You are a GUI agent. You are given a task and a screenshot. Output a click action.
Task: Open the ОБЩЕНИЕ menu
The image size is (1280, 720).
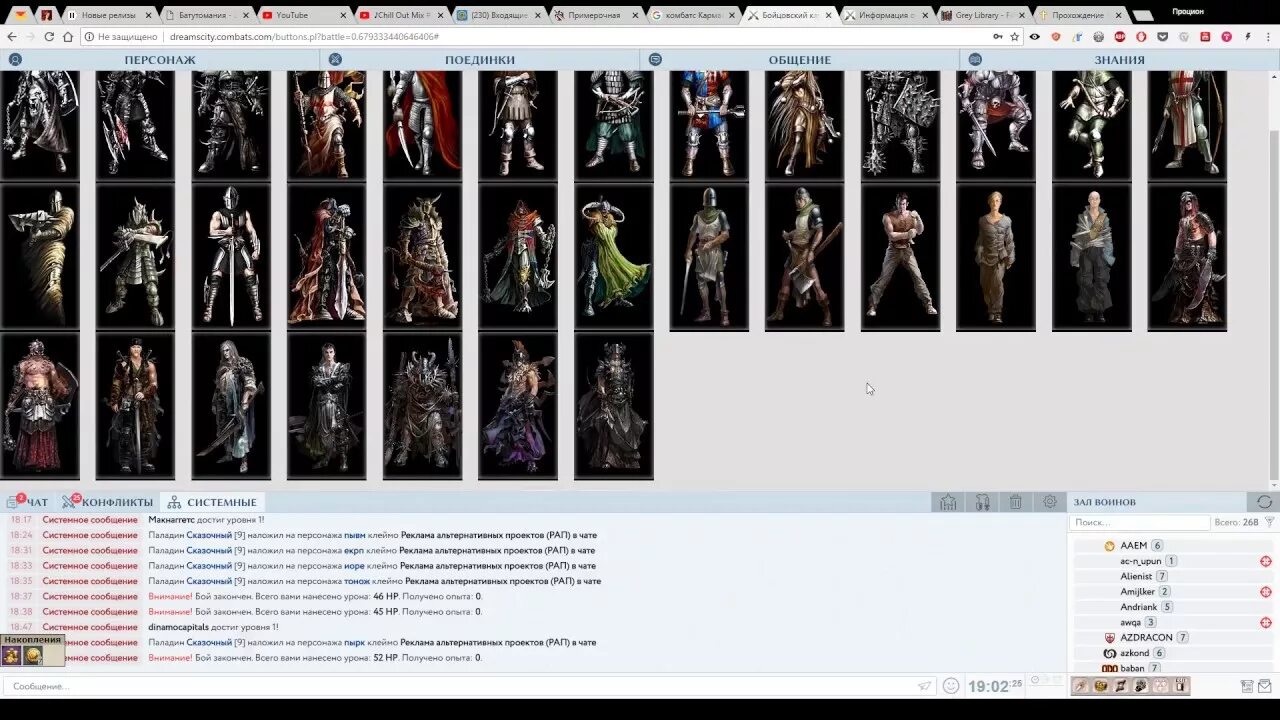point(800,60)
